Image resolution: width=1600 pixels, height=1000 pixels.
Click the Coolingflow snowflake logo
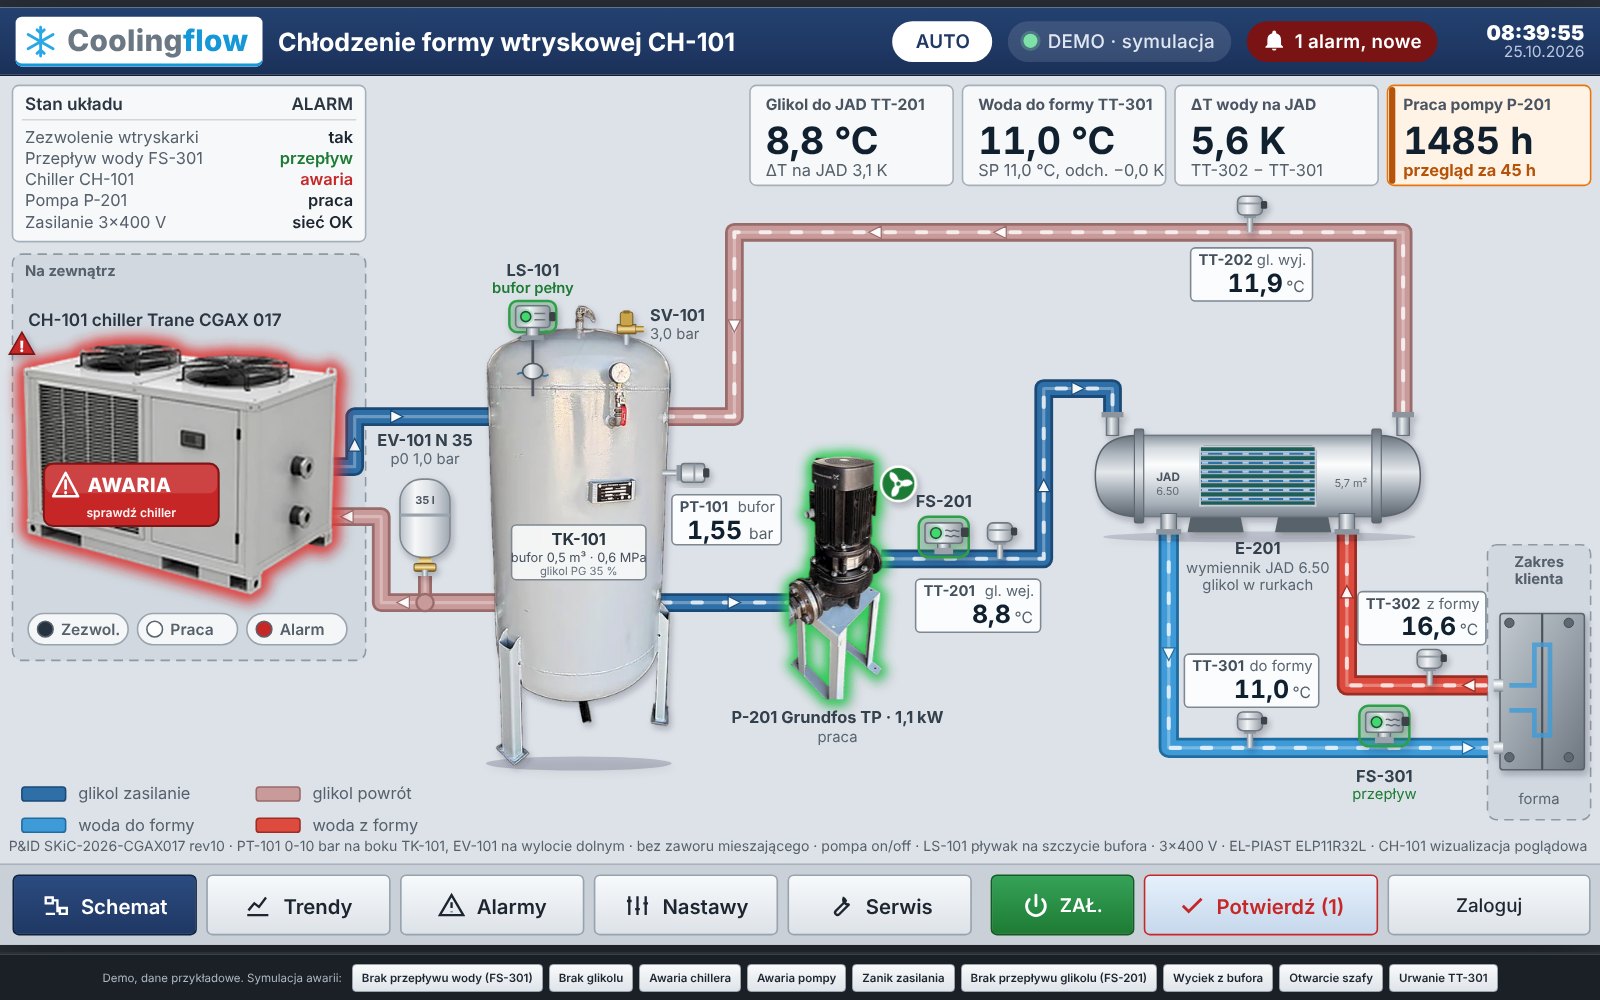(41, 41)
